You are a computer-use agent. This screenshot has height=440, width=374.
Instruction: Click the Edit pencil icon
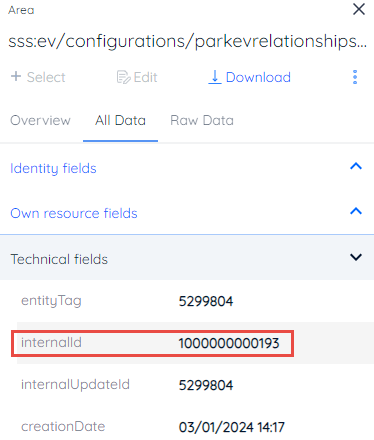123,77
